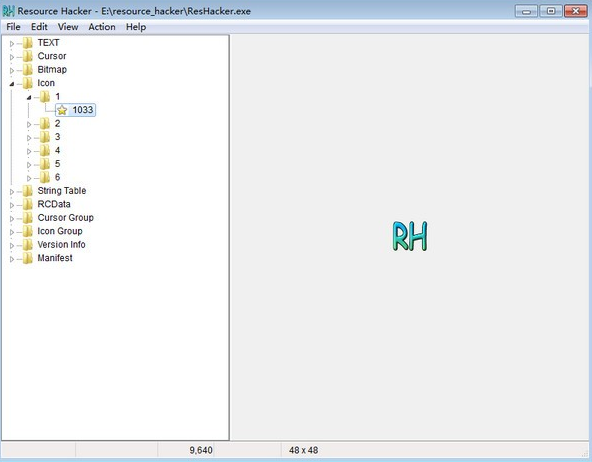Expand the TEXT resource node
The height and width of the screenshot is (462, 592).
pyautogui.click(x=12, y=44)
